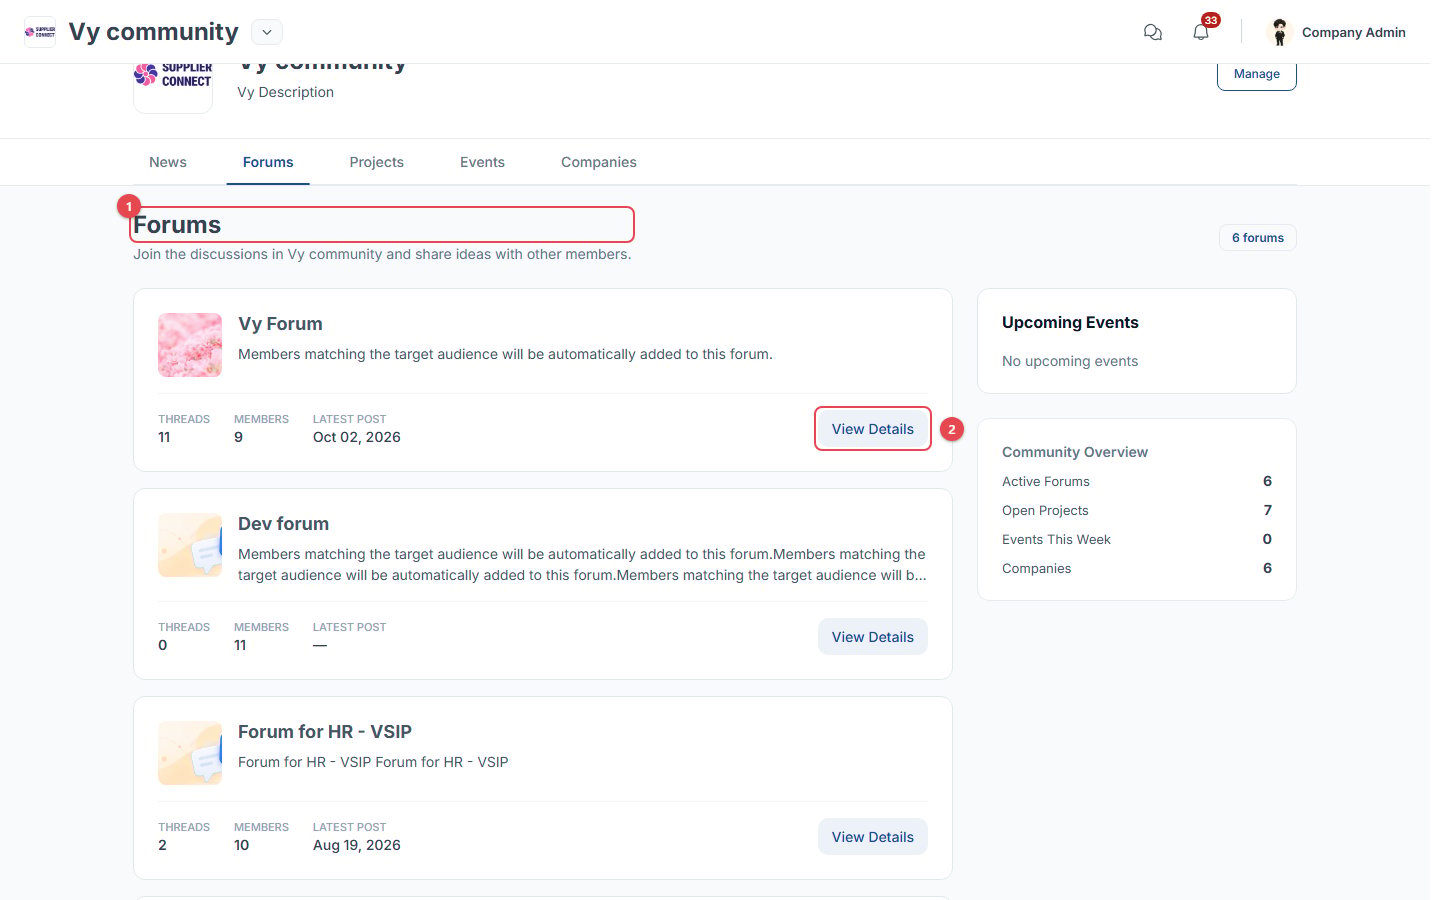The height and width of the screenshot is (900, 1440).
Task: Click the Manage button
Action: 1257,75
